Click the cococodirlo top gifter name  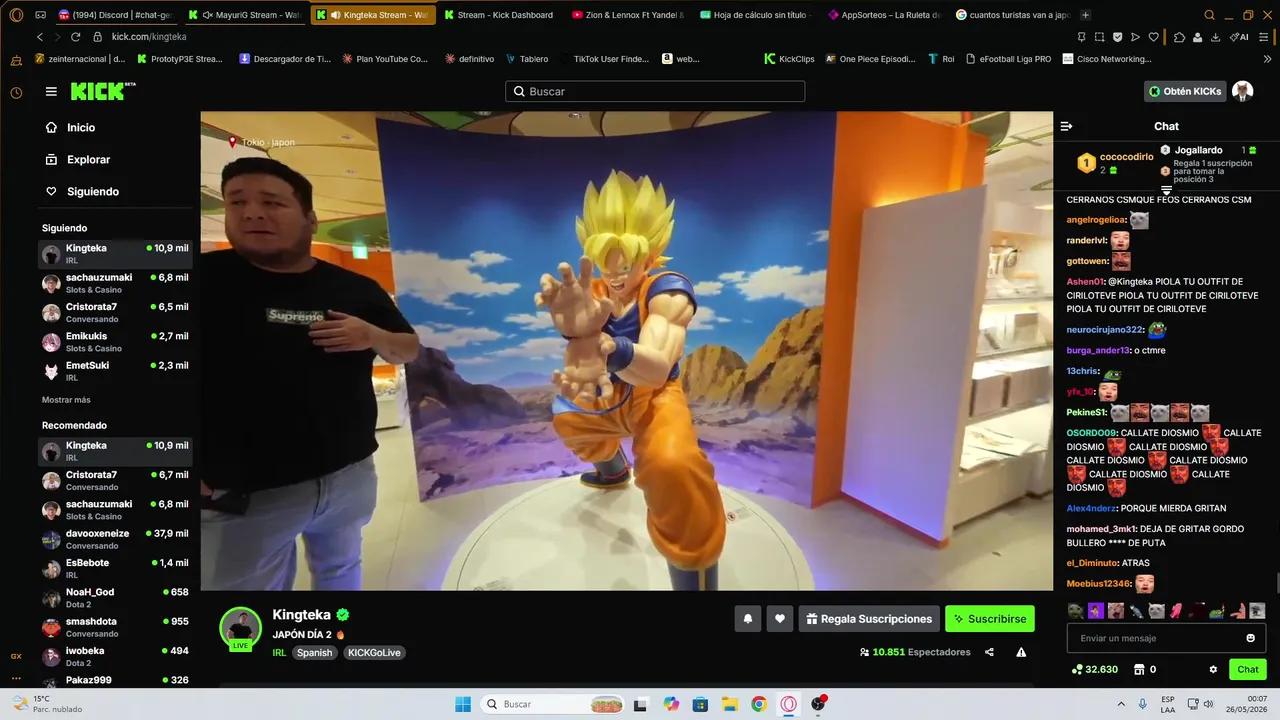[x=1126, y=157]
